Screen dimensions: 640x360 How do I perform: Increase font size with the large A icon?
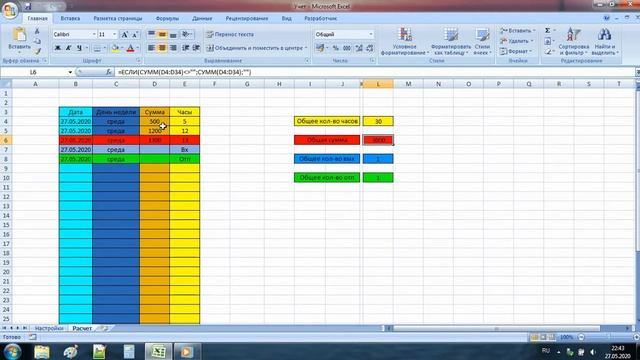tap(125, 35)
